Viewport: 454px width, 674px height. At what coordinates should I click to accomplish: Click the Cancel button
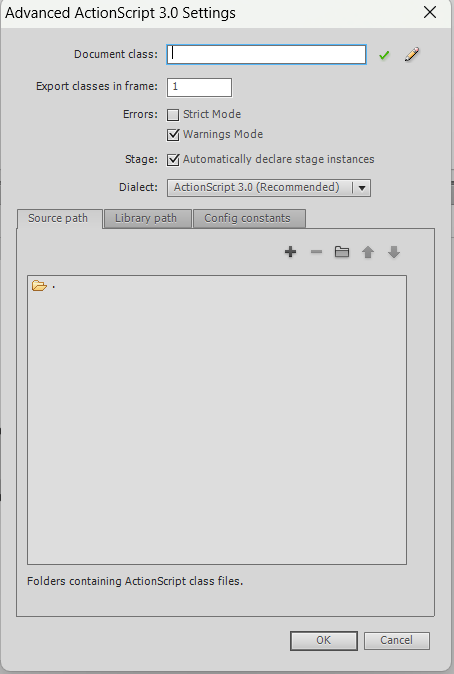pyautogui.click(x=396, y=640)
